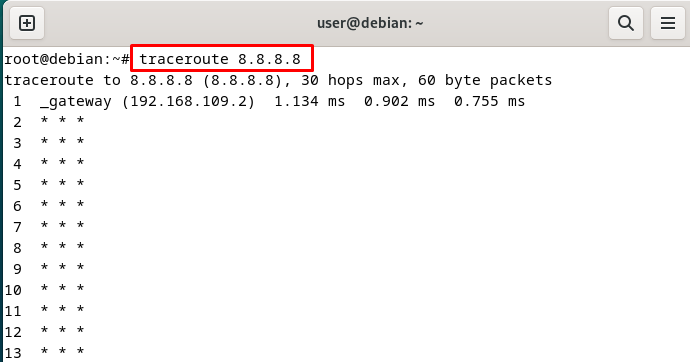Click the "60 byte packets" text

[x=485, y=80]
